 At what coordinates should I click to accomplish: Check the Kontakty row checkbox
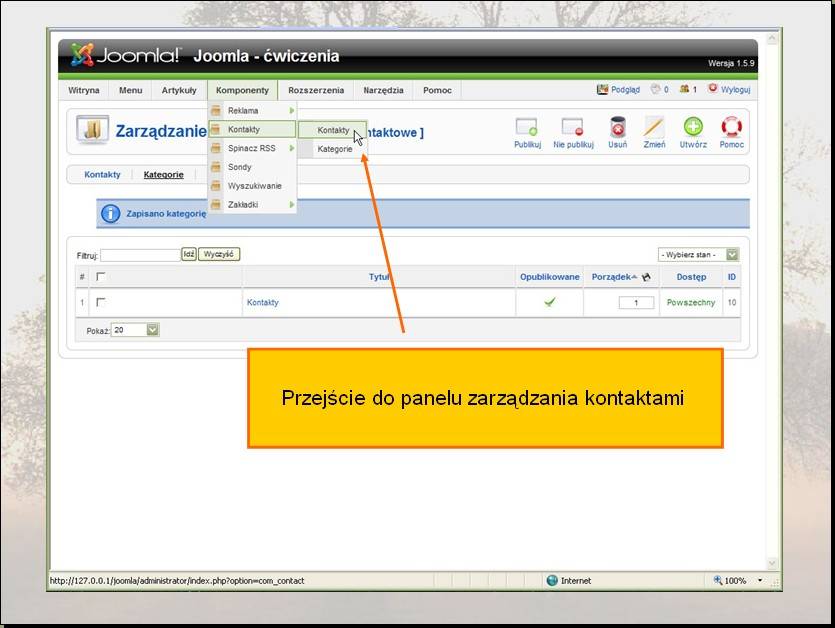(101, 302)
